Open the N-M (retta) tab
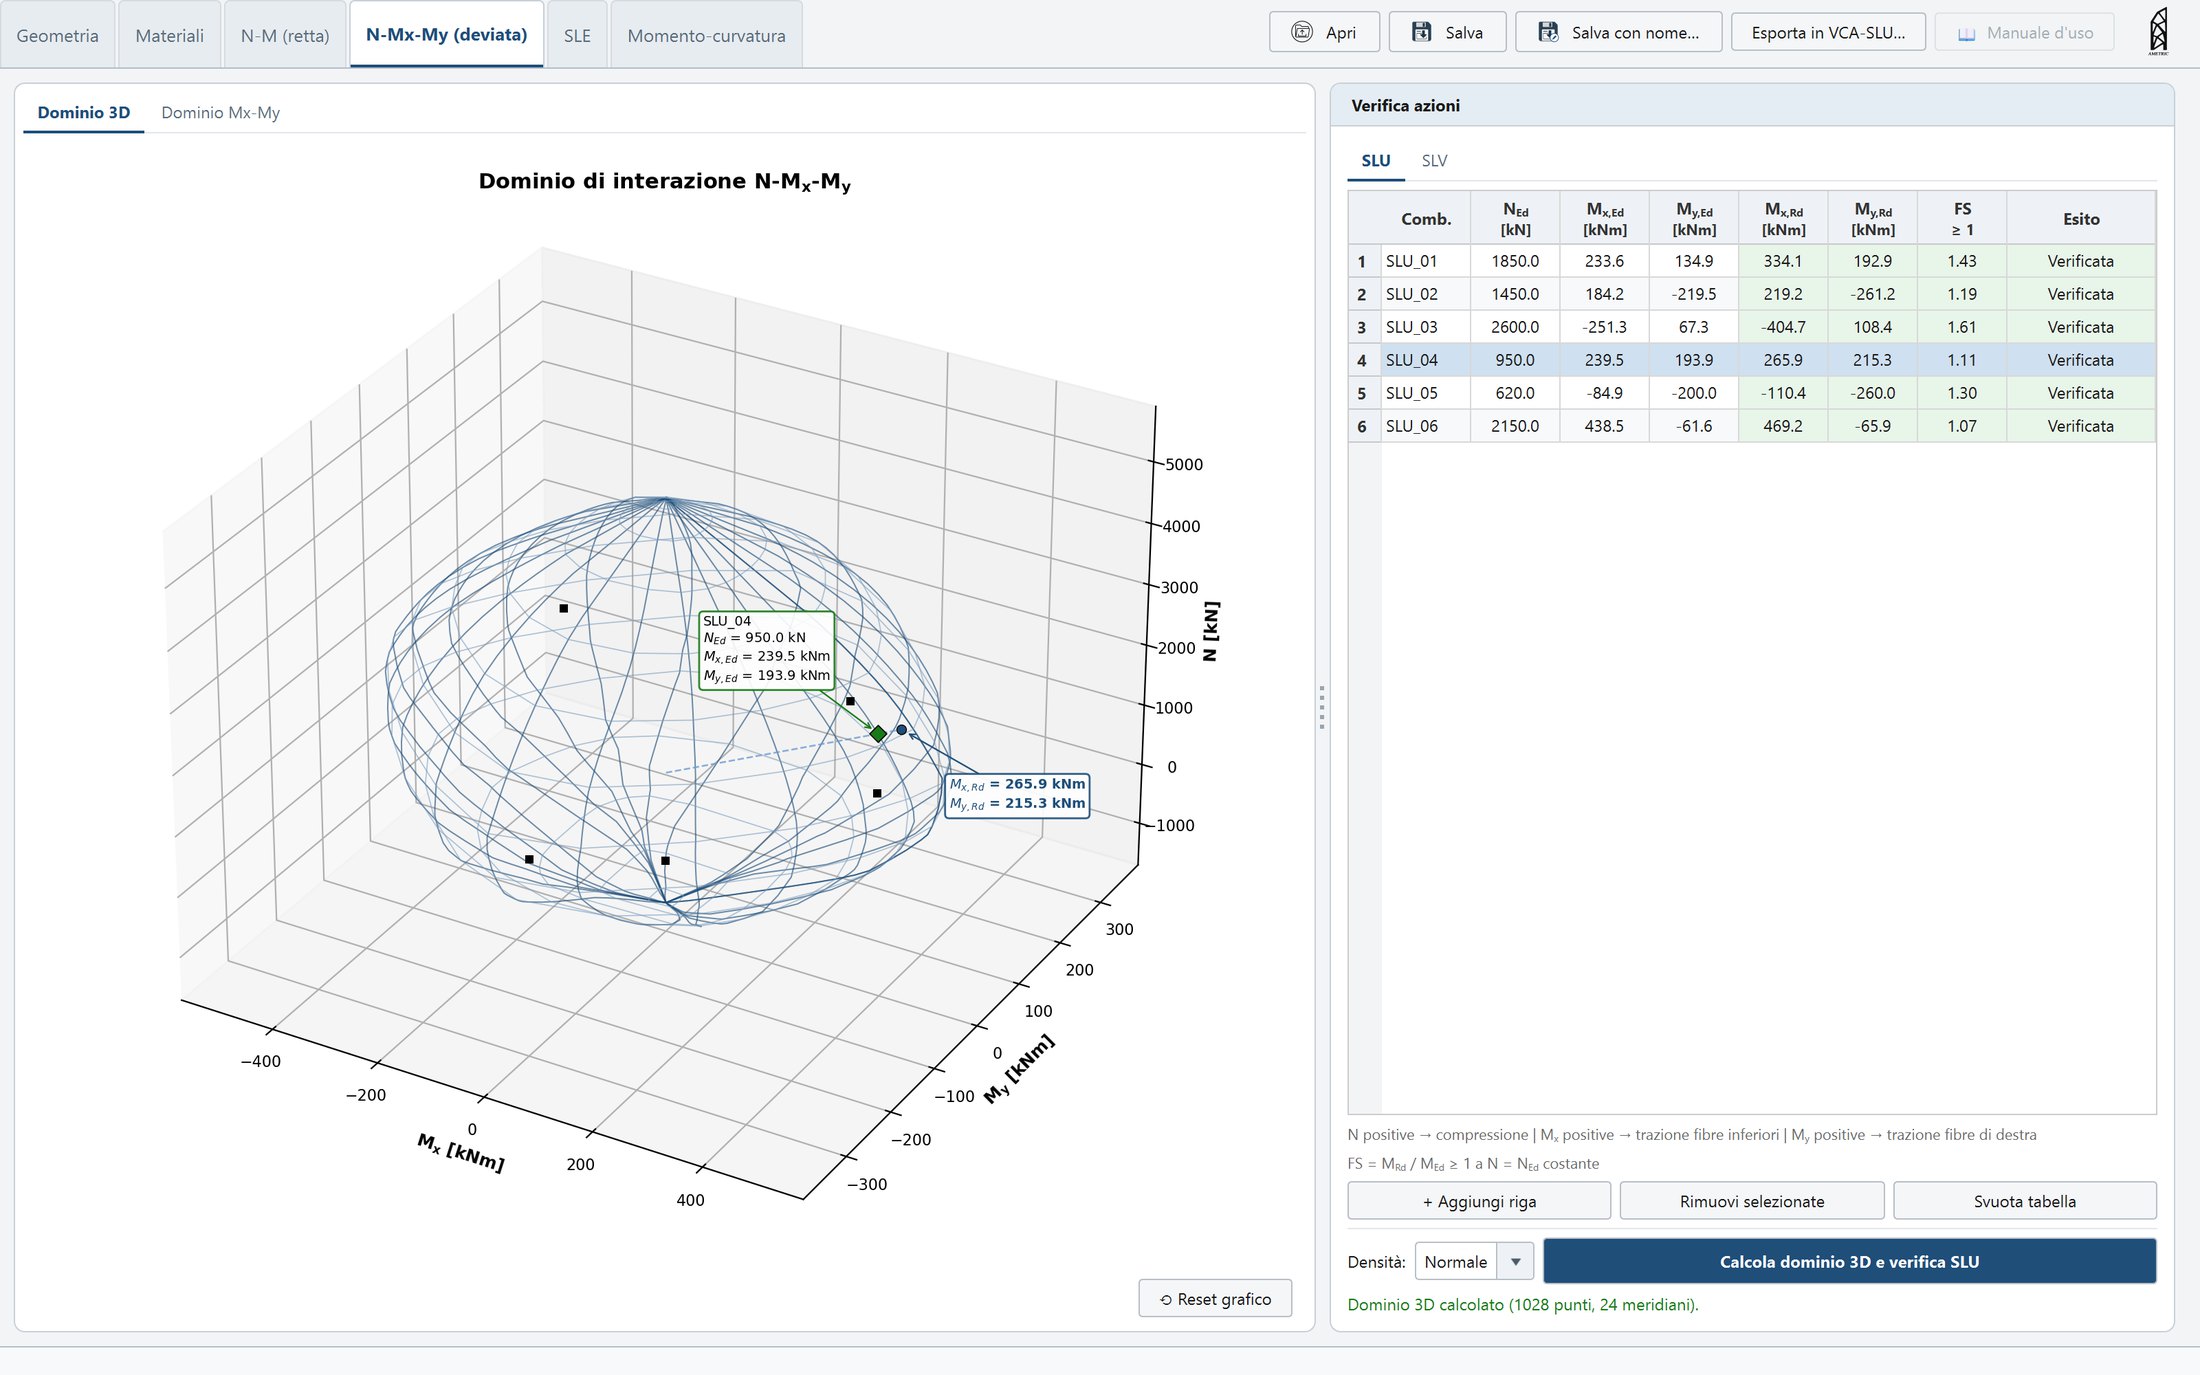The image size is (2200, 1375). tap(285, 35)
